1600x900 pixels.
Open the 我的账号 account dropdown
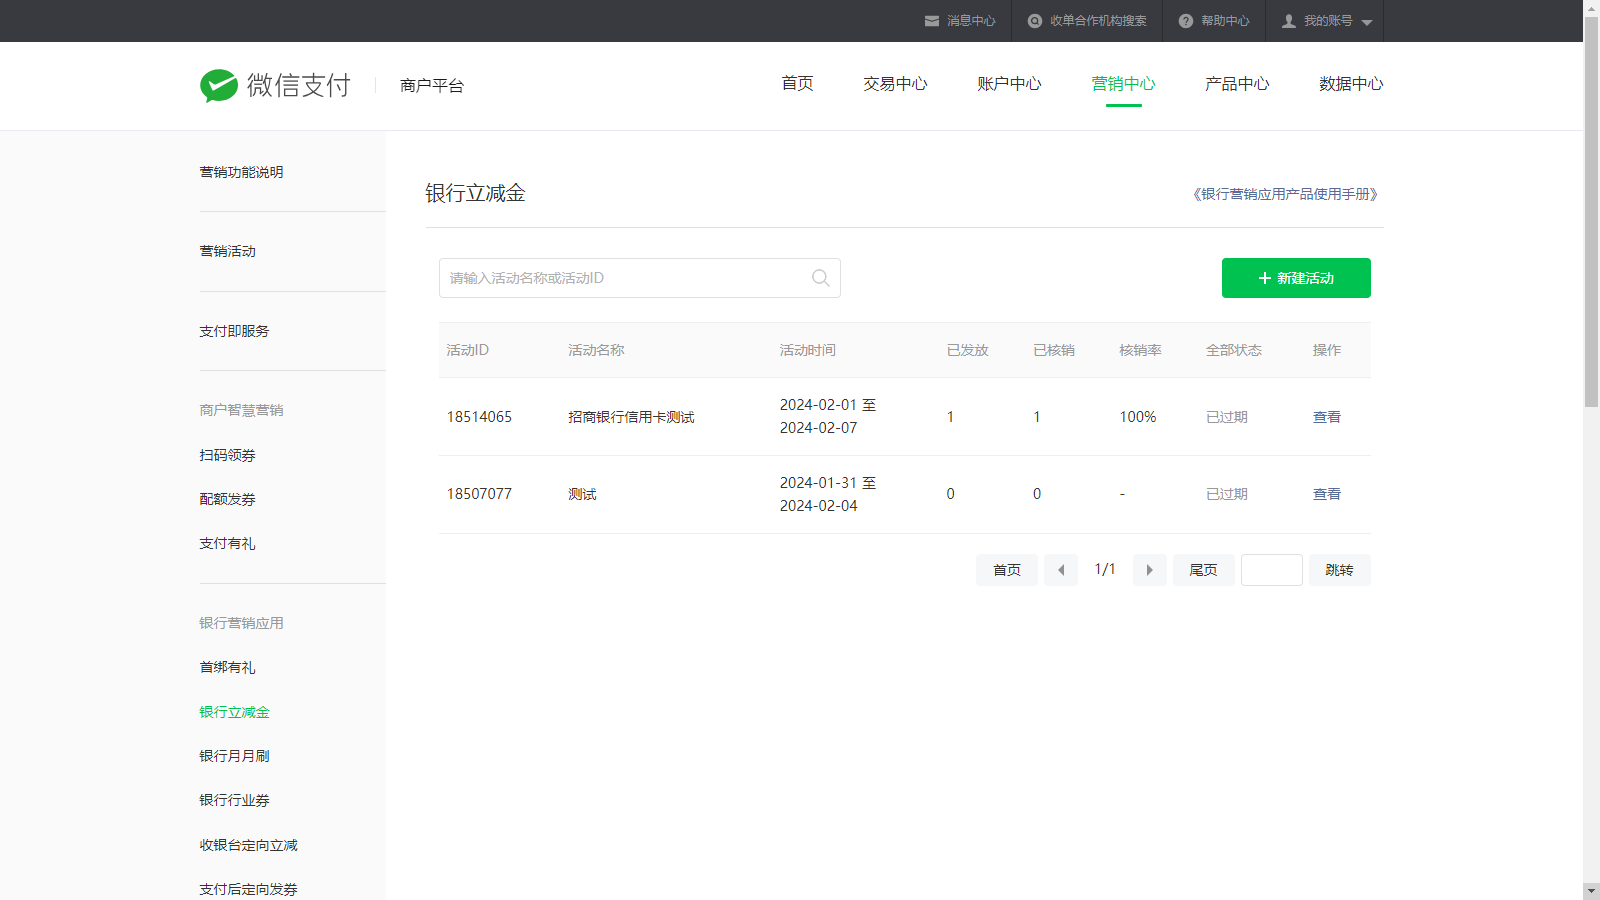(1327, 21)
